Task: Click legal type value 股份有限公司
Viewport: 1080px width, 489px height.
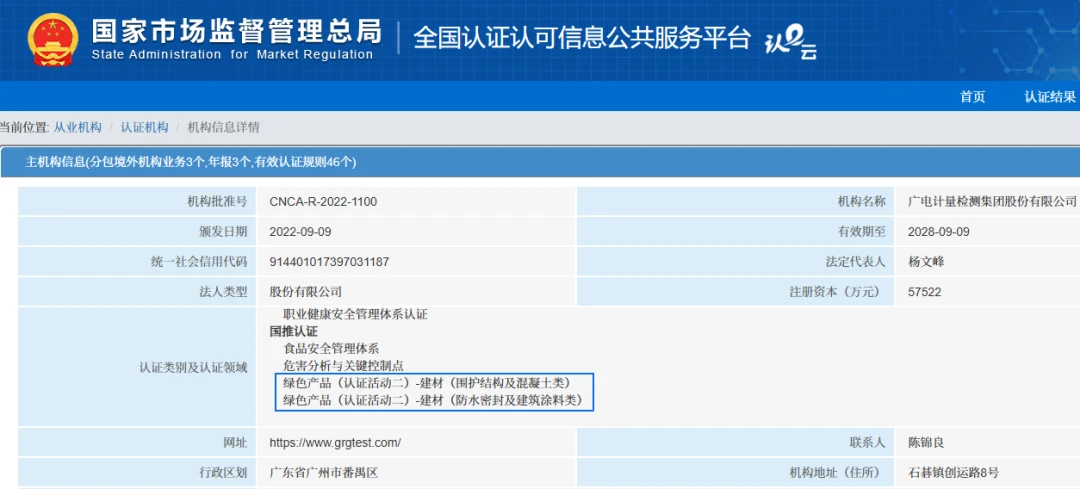Action: (305, 292)
